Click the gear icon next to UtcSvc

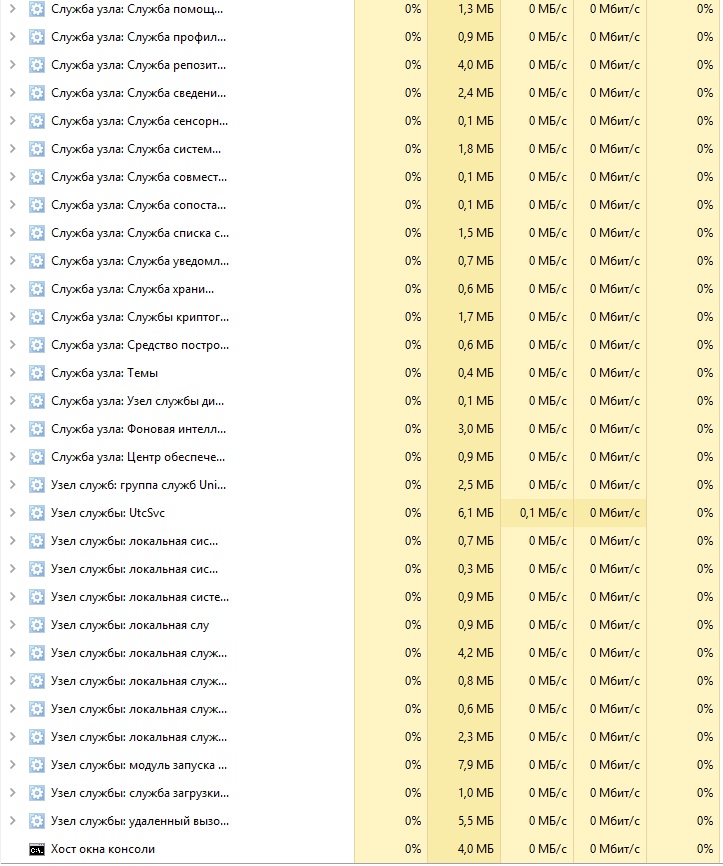37,513
